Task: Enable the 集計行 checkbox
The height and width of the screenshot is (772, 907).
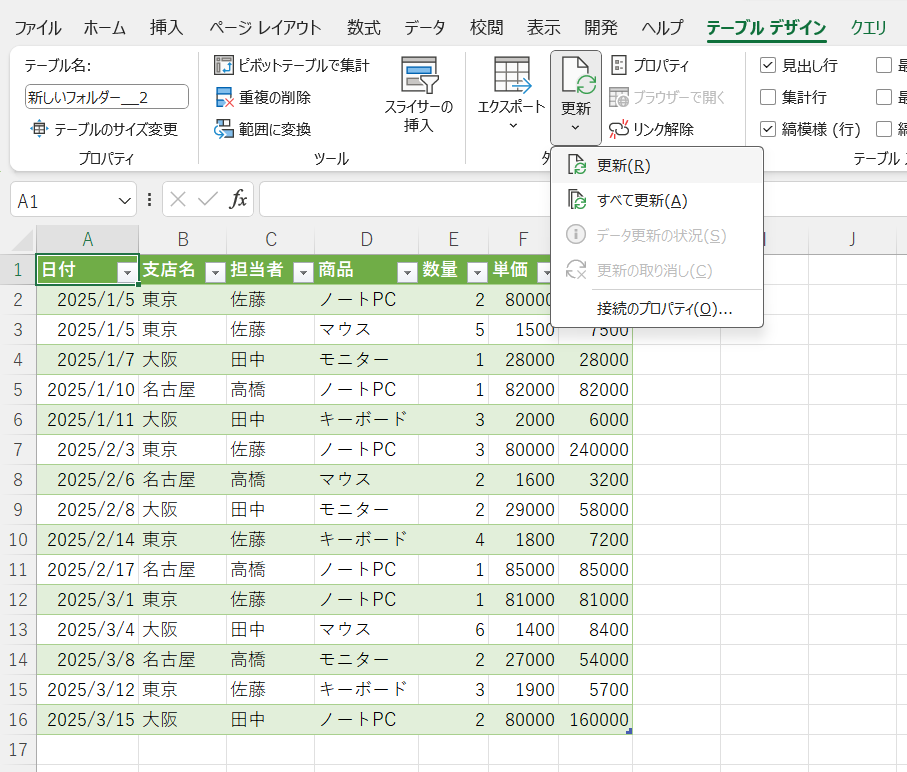Action: click(x=767, y=97)
